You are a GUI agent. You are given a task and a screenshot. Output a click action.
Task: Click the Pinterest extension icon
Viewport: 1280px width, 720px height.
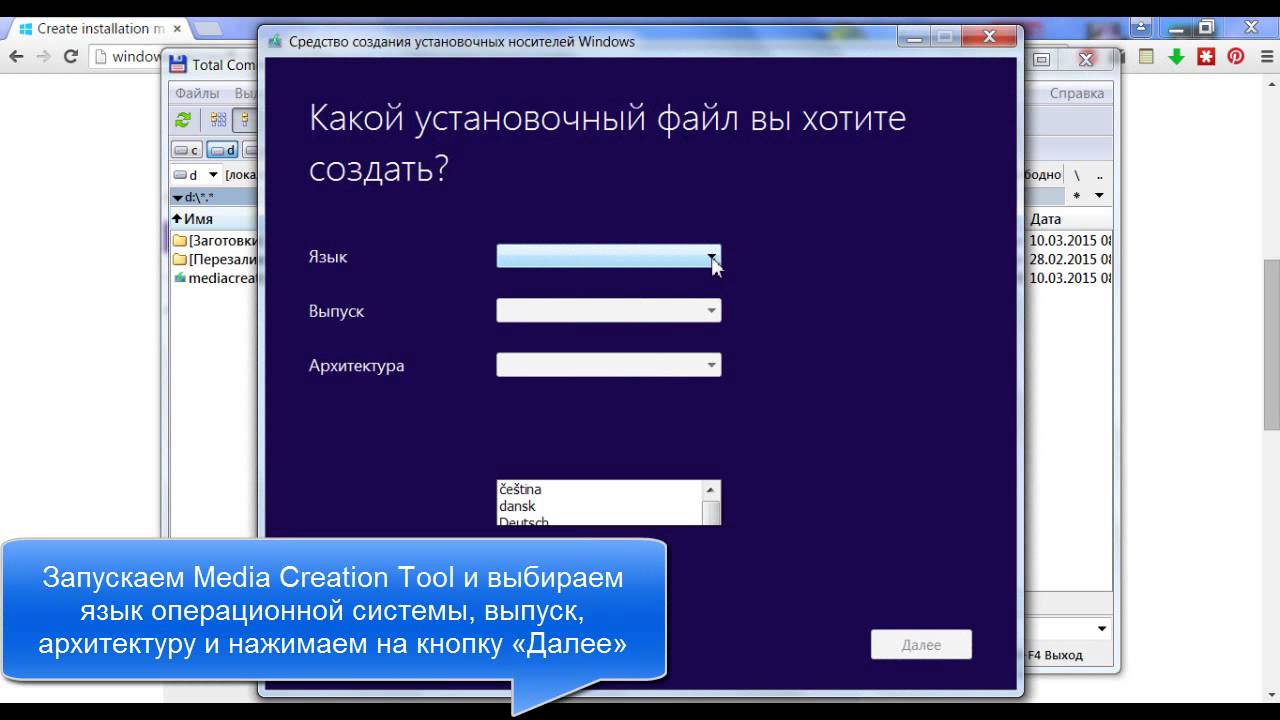(1236, 57)
